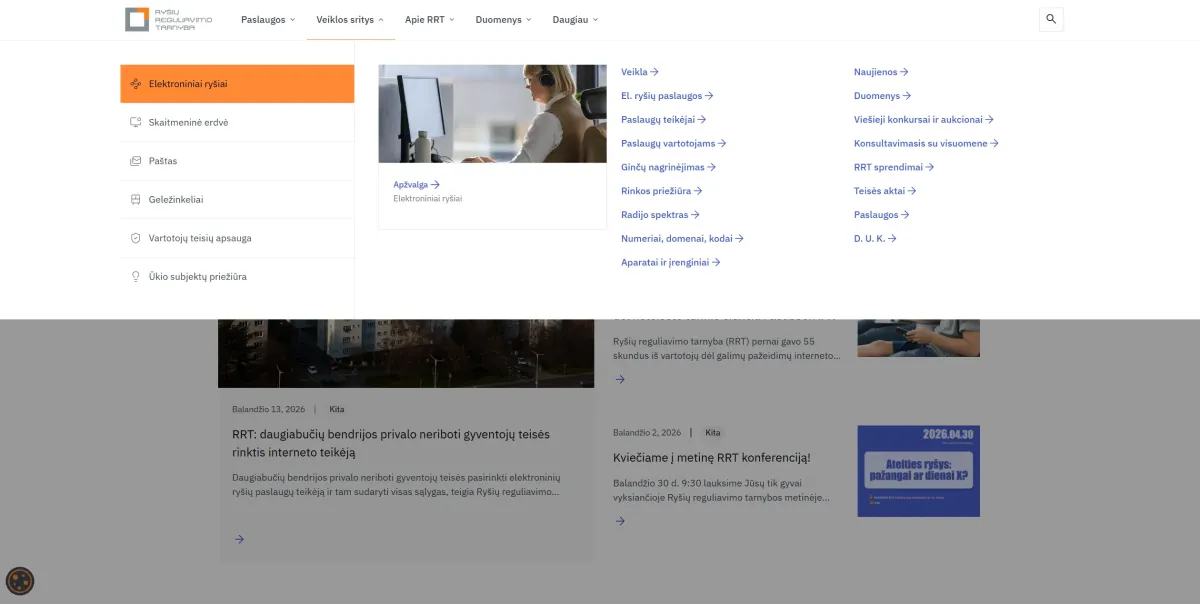
Task: Select the Elektroniniai ryšiai highlighted tab
Action: click(x=237, y=84)
